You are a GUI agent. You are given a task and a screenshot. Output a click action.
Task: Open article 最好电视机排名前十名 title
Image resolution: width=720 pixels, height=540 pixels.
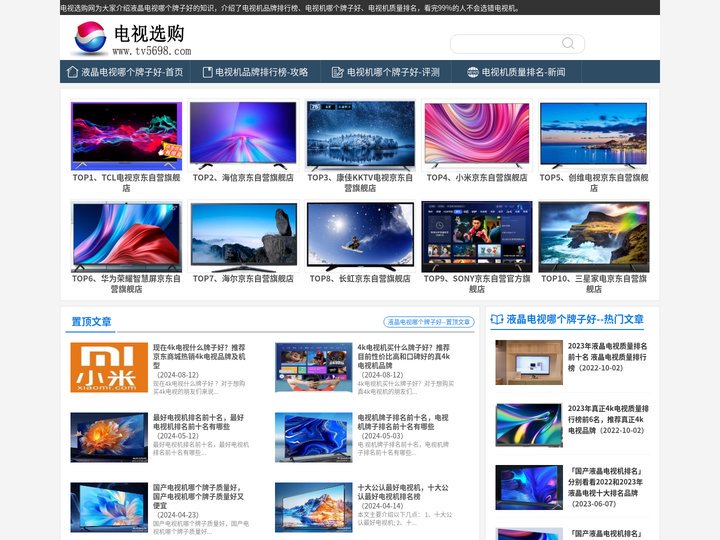pos(198,422)
